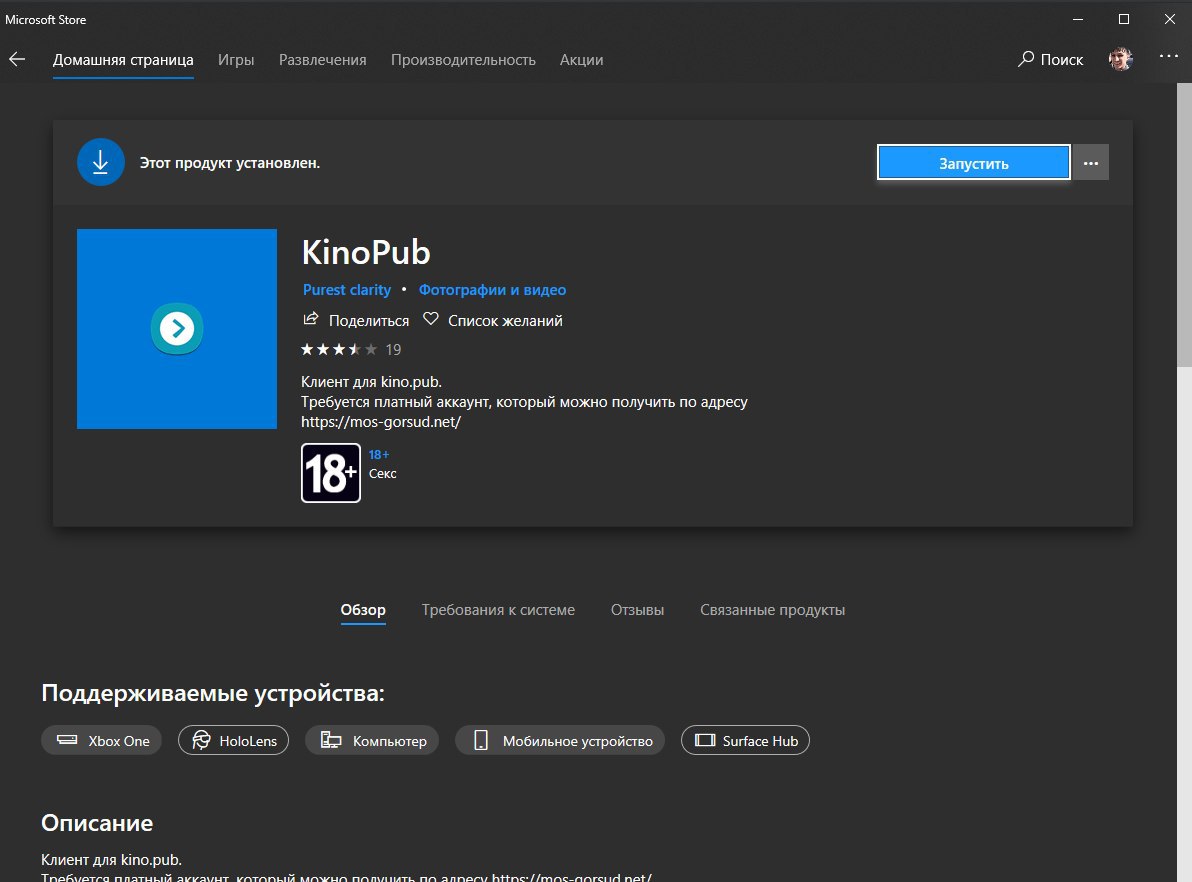
Task: Click the blue download status icon
Action: tap(100, 162)
